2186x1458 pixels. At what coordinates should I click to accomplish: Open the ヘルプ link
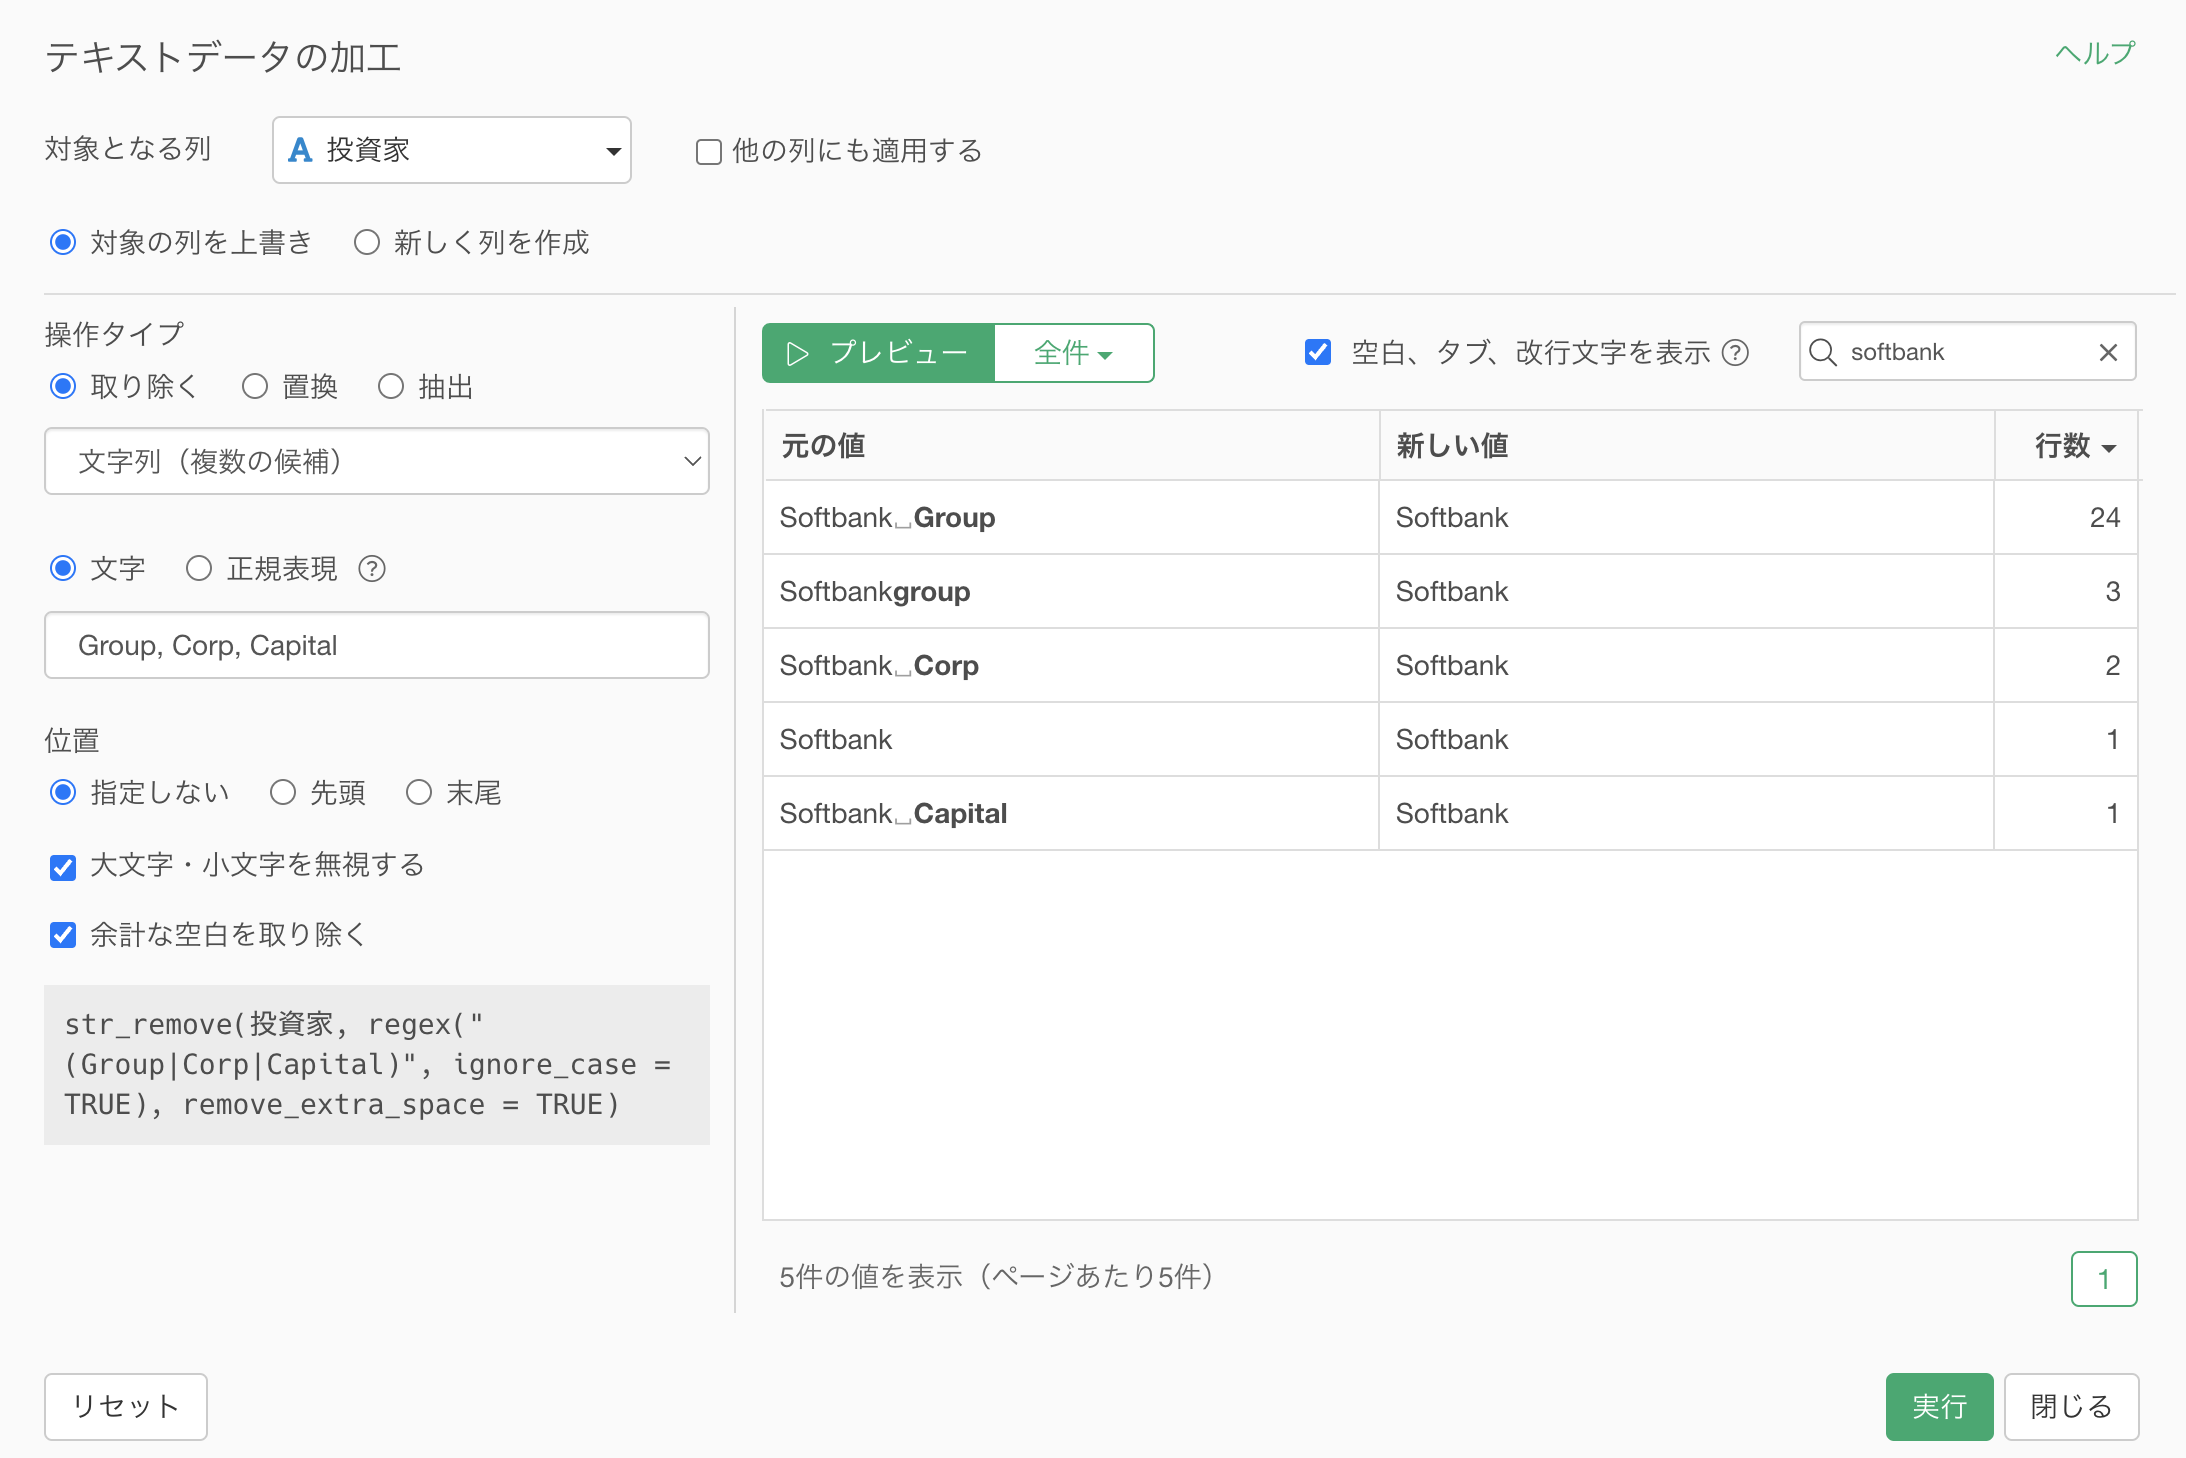point(2095,52)
